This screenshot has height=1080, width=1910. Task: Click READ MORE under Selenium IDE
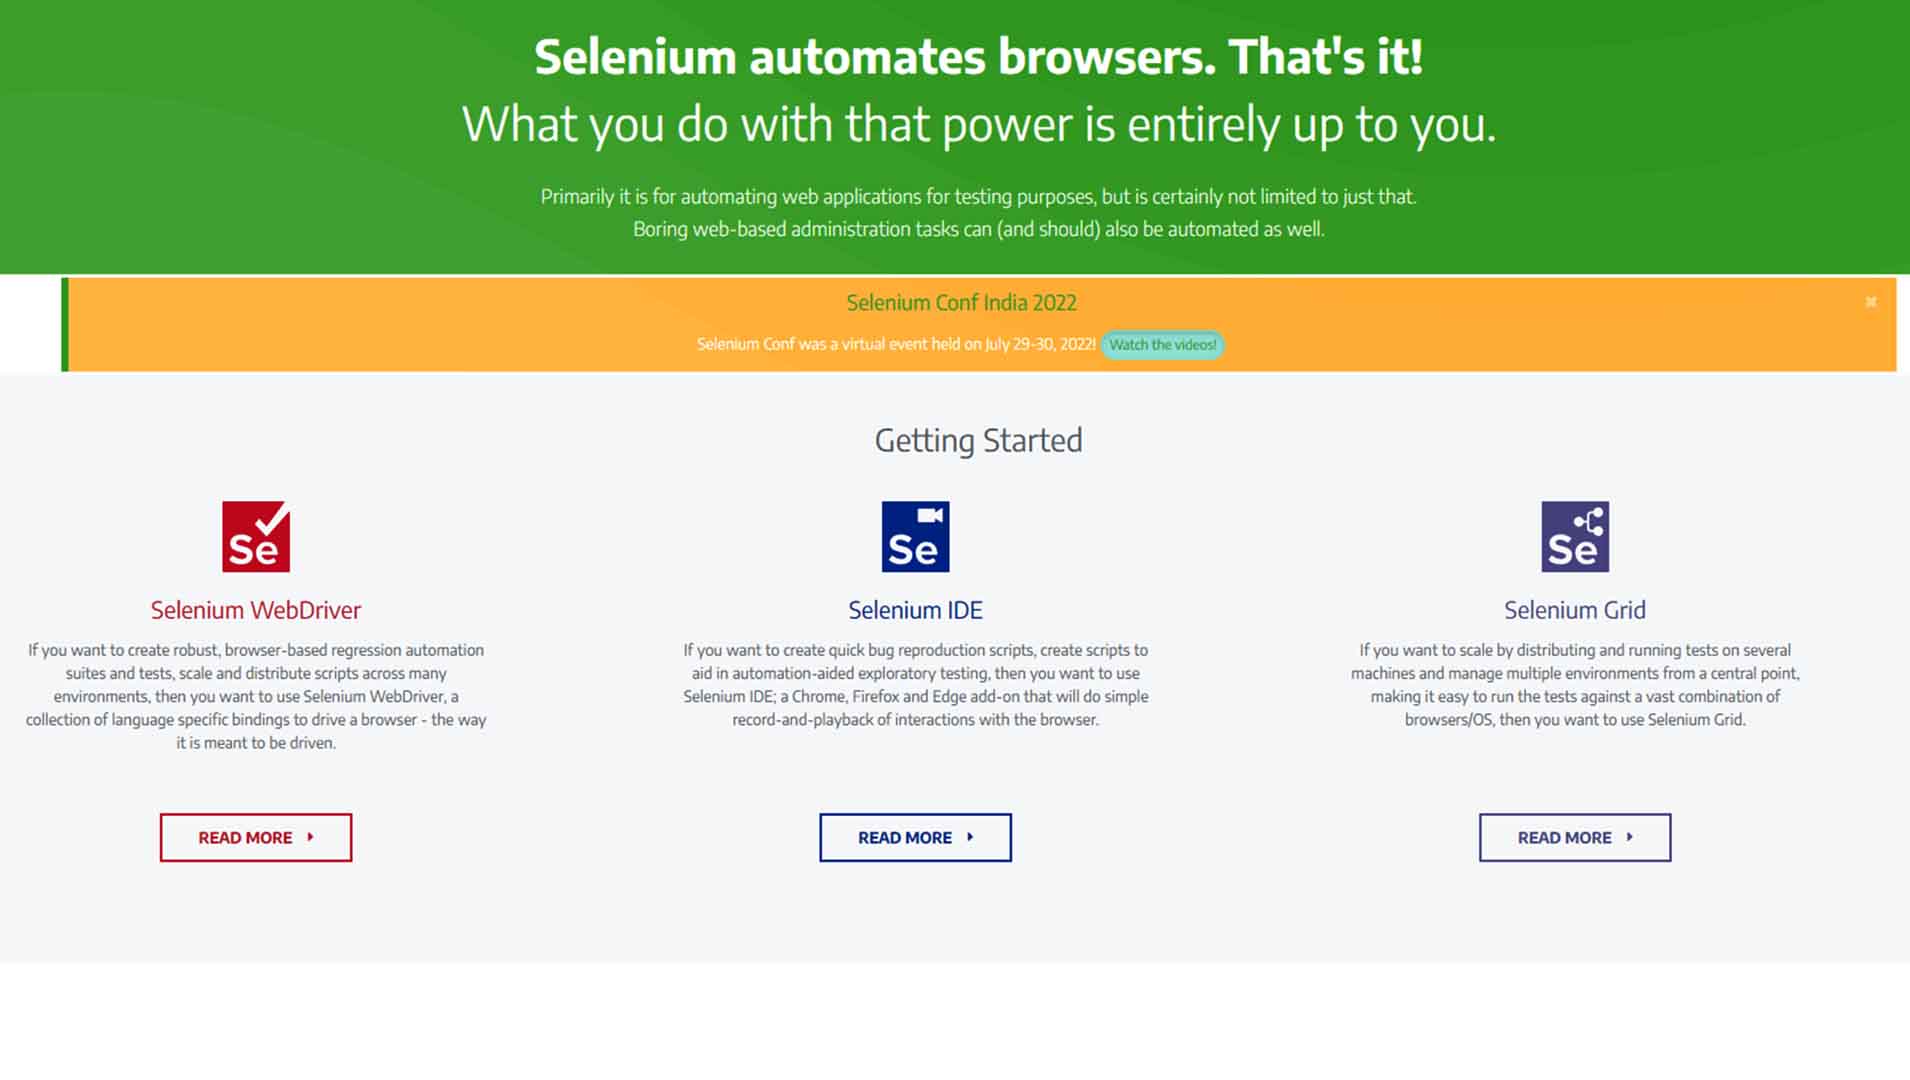[915, 837]
